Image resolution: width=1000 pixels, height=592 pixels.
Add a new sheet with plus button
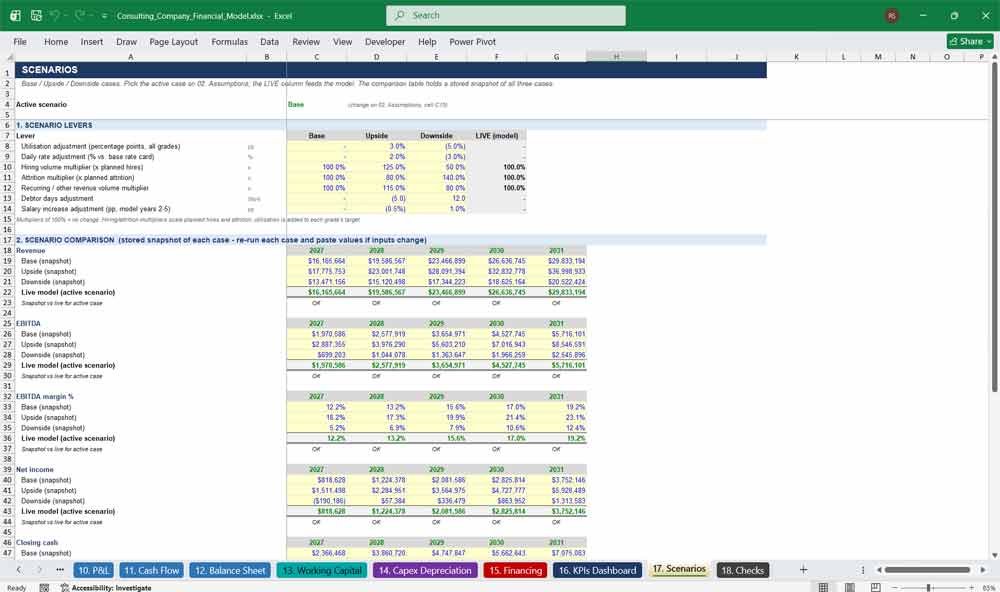pos(803,570)
